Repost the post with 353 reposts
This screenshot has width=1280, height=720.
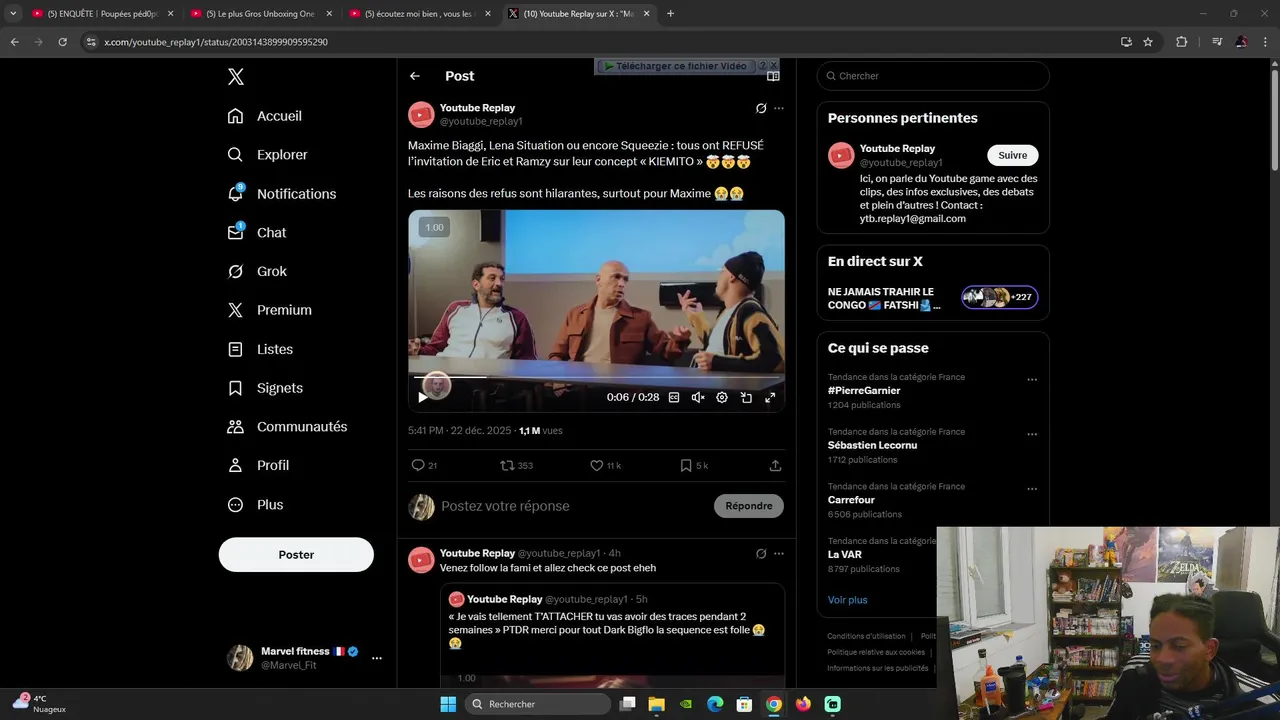click(x=516, y=466)
